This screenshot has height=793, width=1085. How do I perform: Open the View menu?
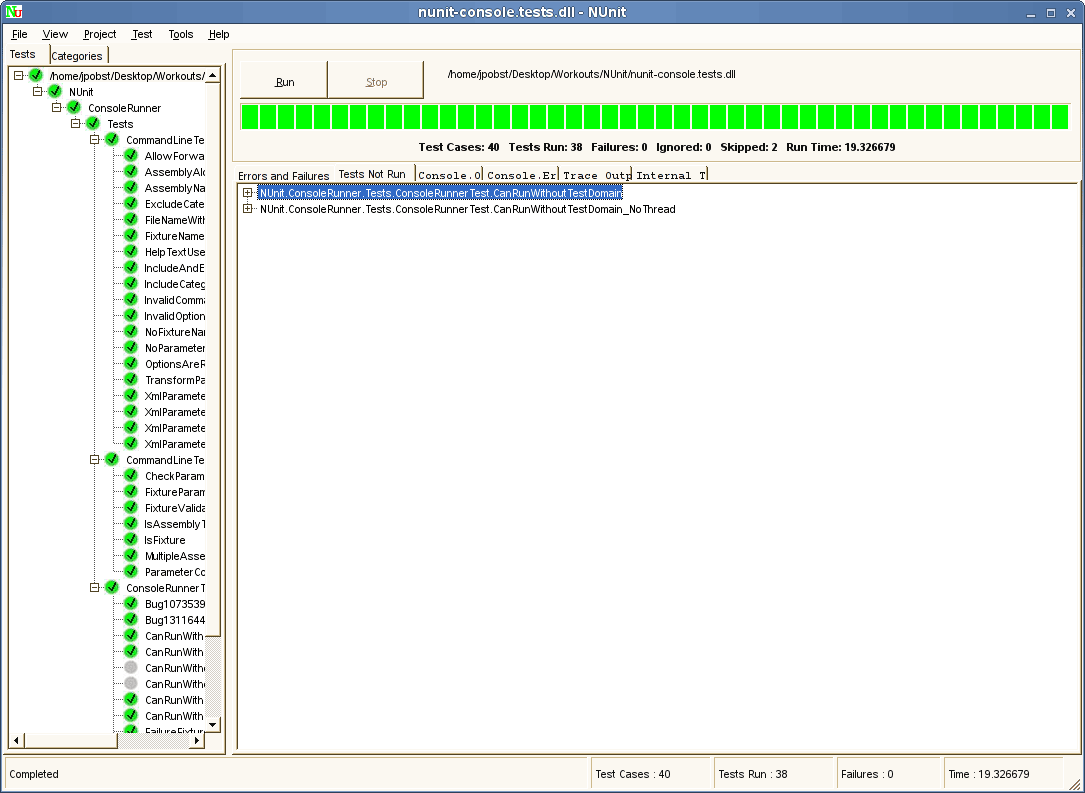pos(55,34)
